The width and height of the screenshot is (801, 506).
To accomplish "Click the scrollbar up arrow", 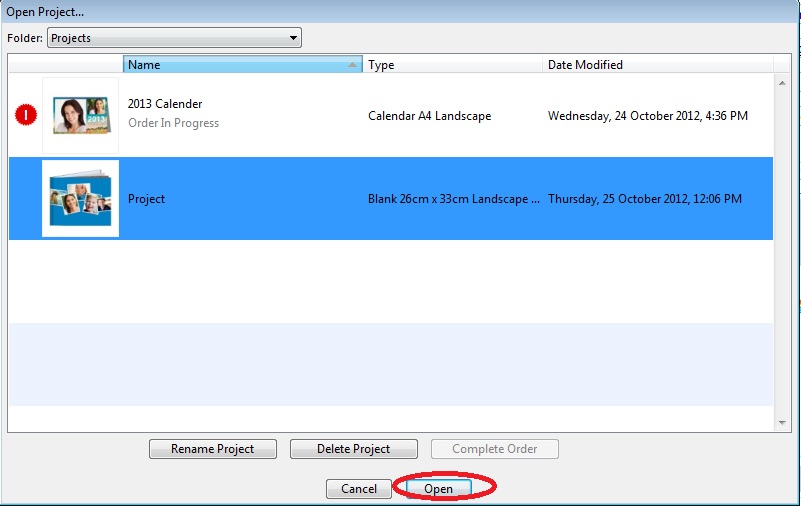I will click(x=782, y=83).
